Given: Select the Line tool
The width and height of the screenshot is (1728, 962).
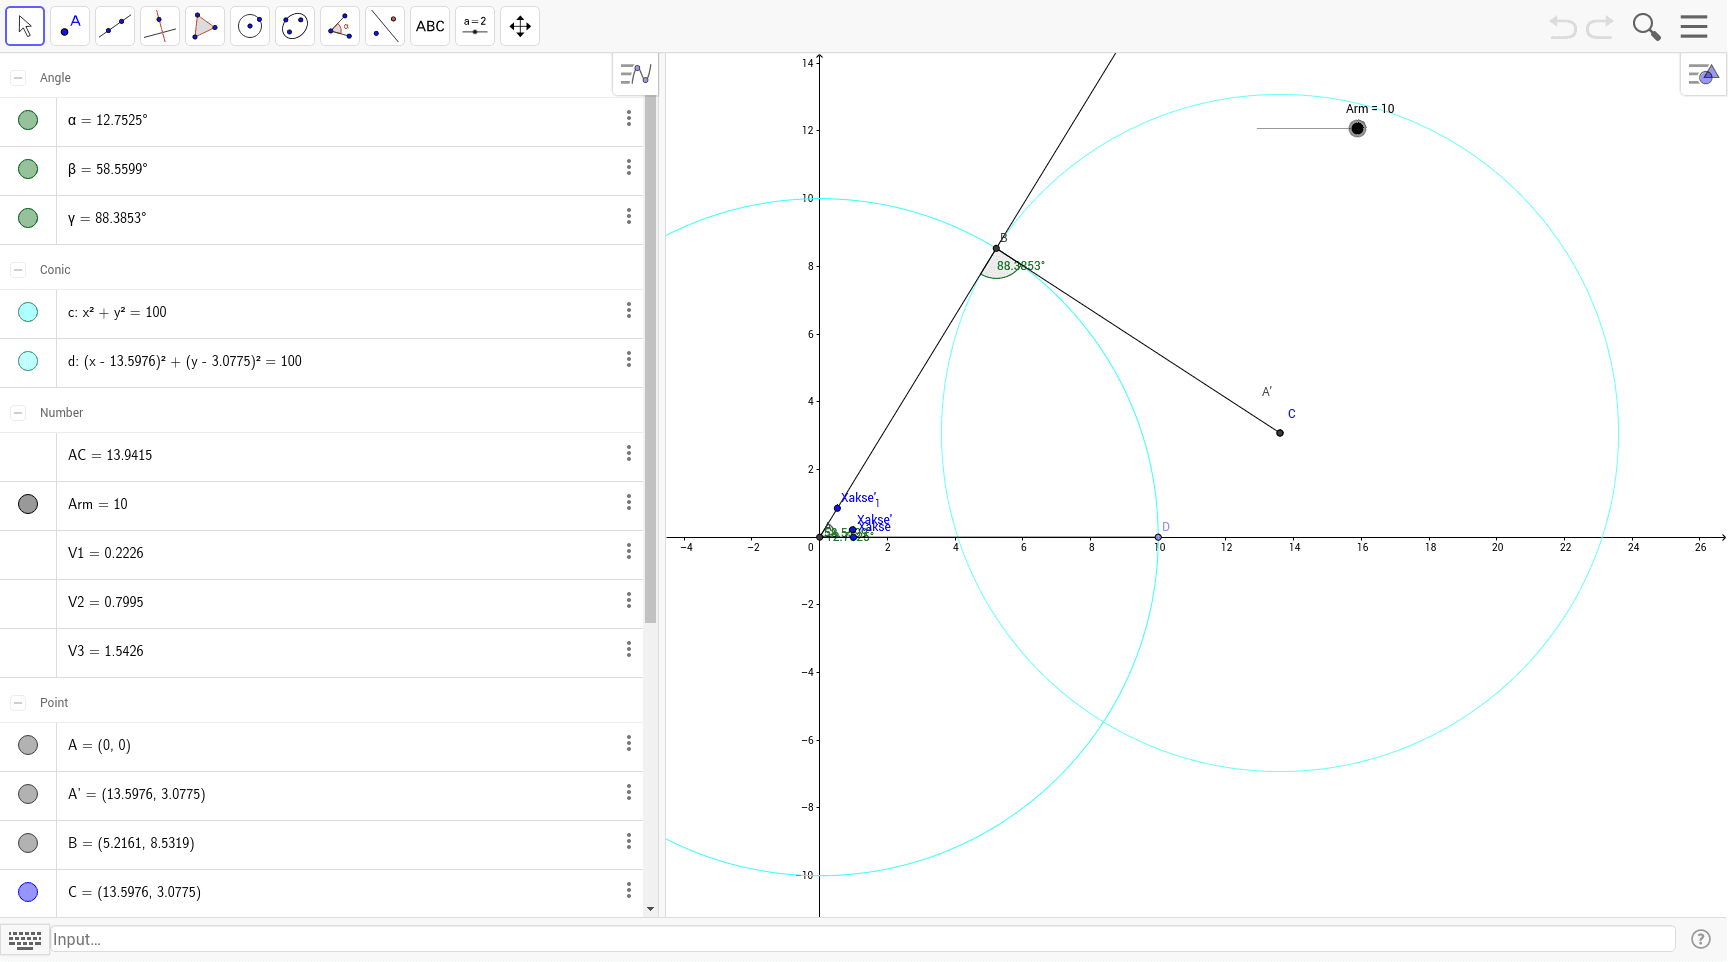Looking at the screenshot, I should coord(115,26).
